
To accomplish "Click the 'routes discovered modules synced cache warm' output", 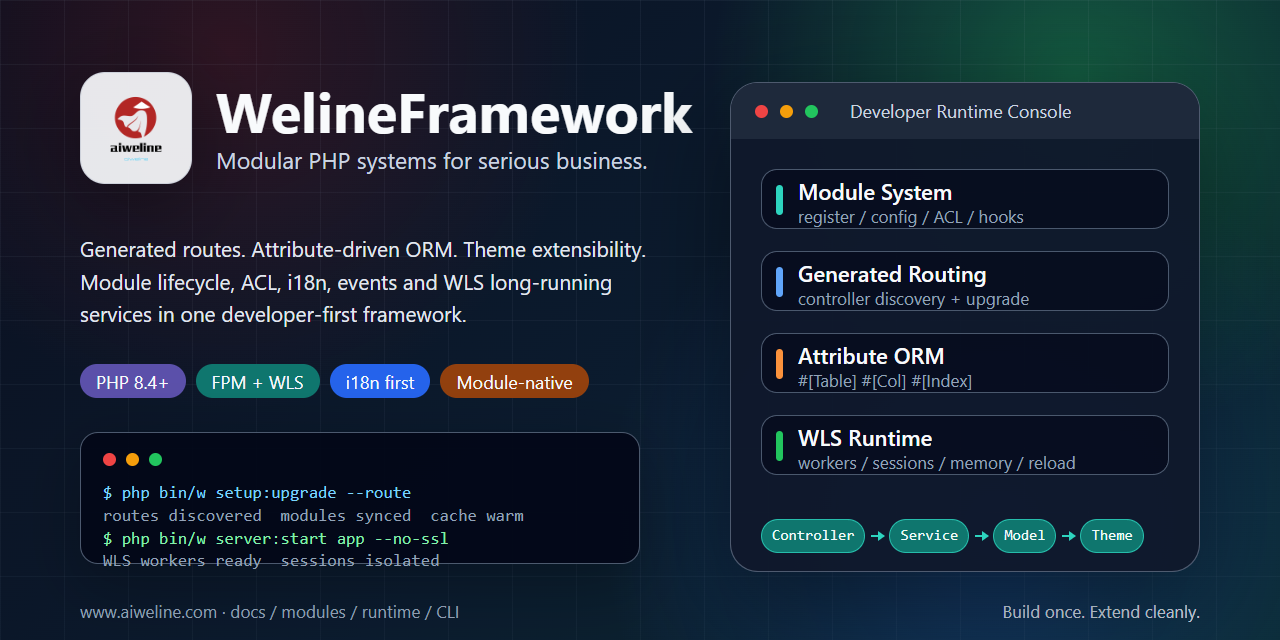I will (313, 516).
